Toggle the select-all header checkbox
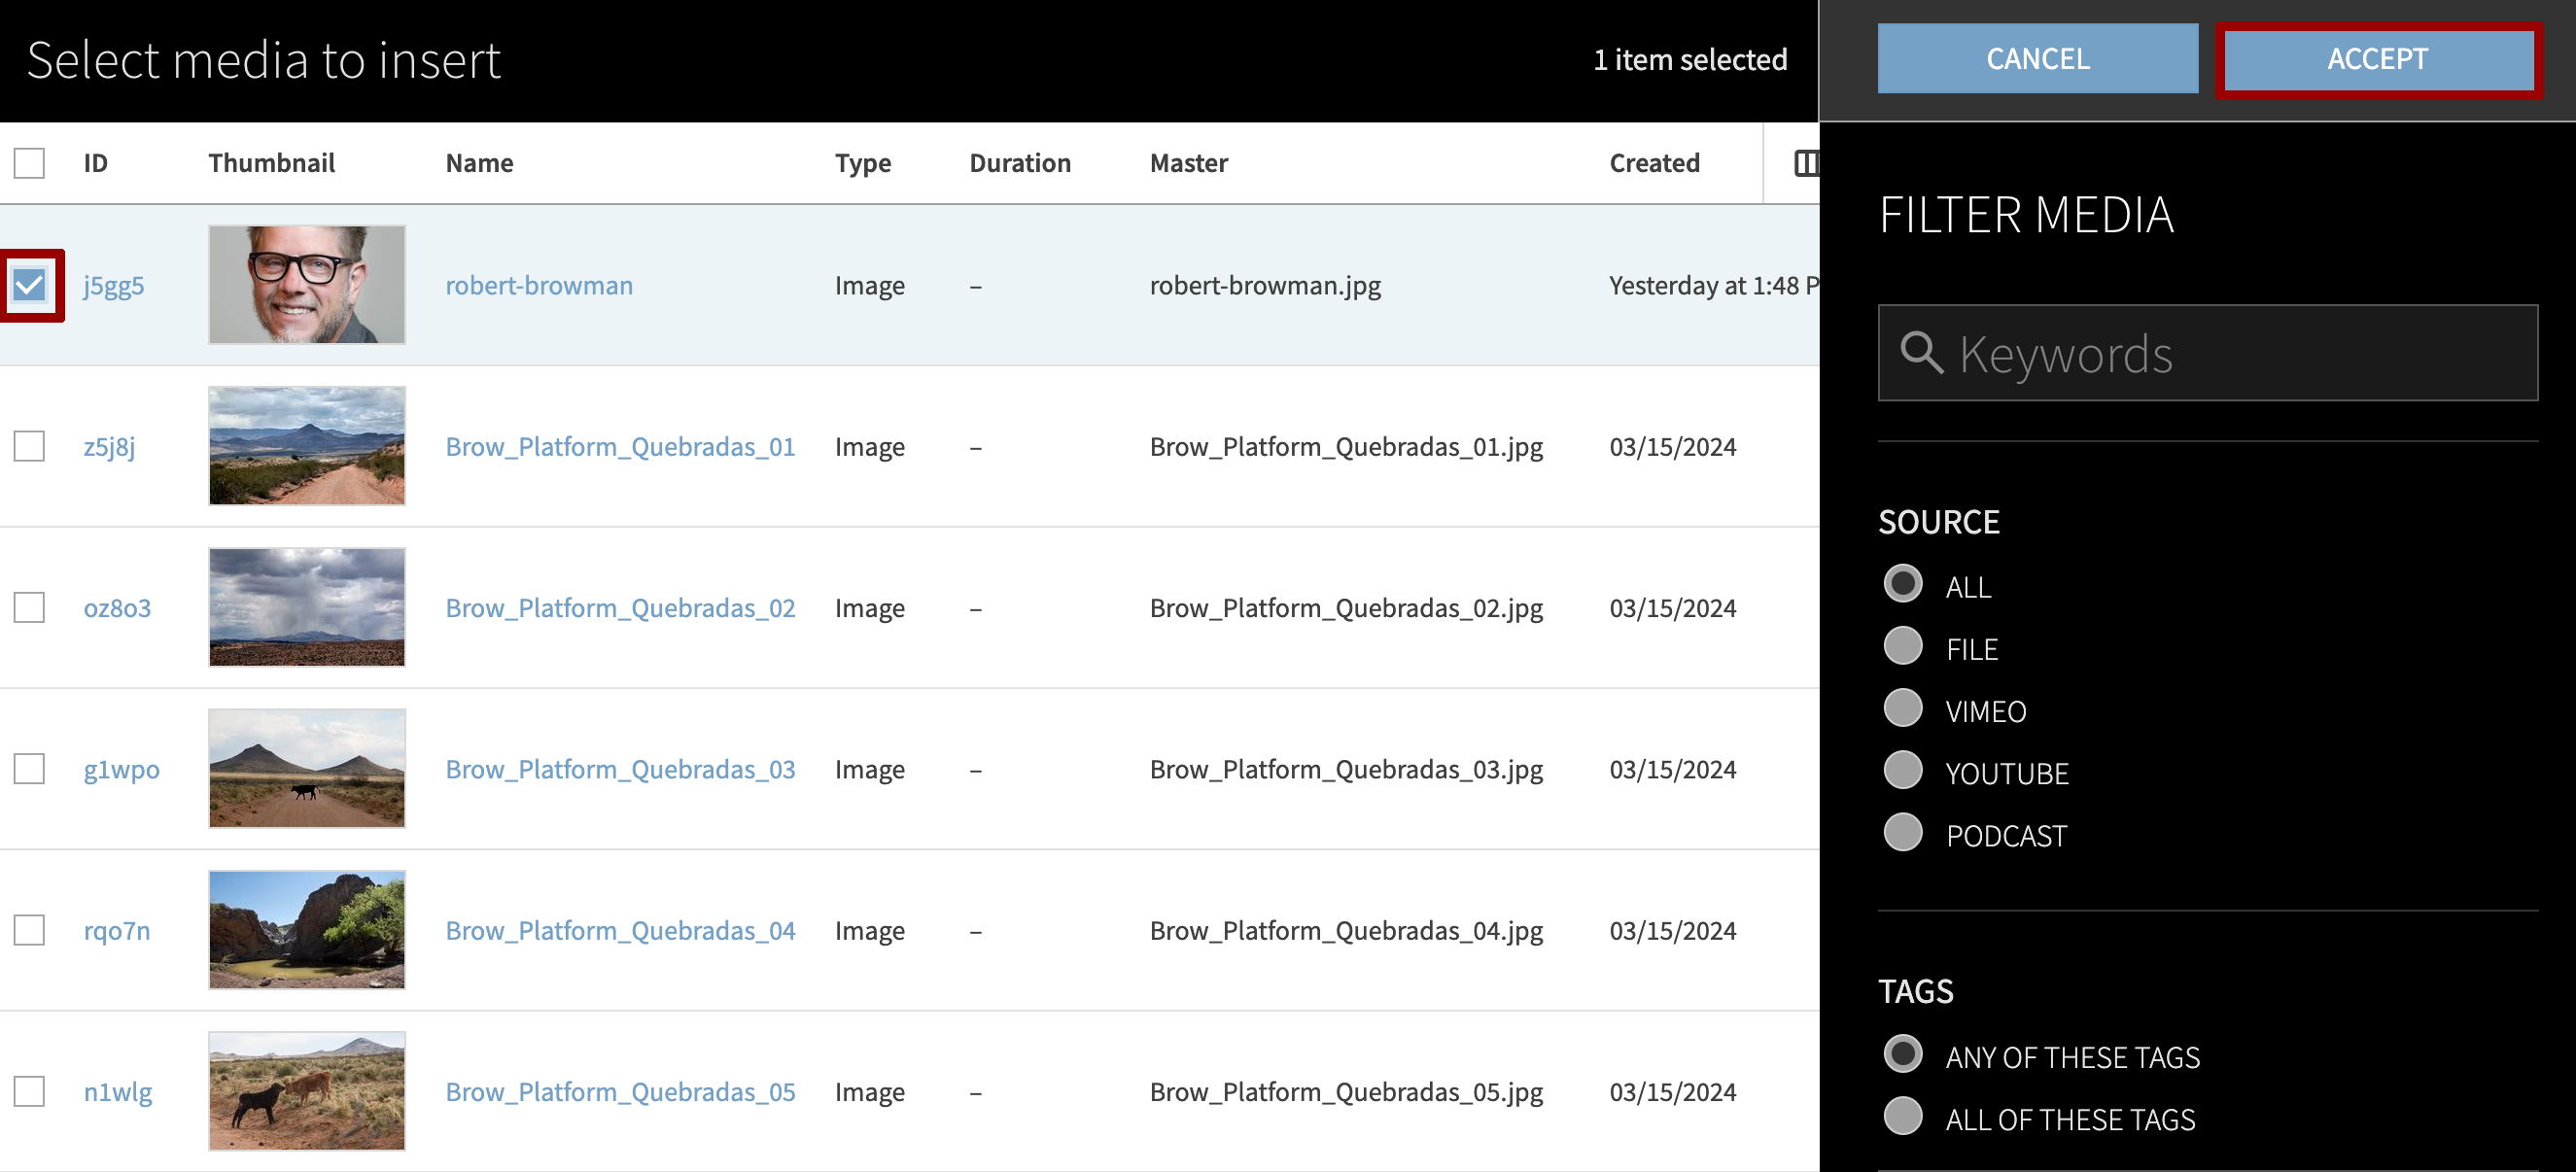Viewport: 2576px width, 1172px height. [x=30, y=163]
